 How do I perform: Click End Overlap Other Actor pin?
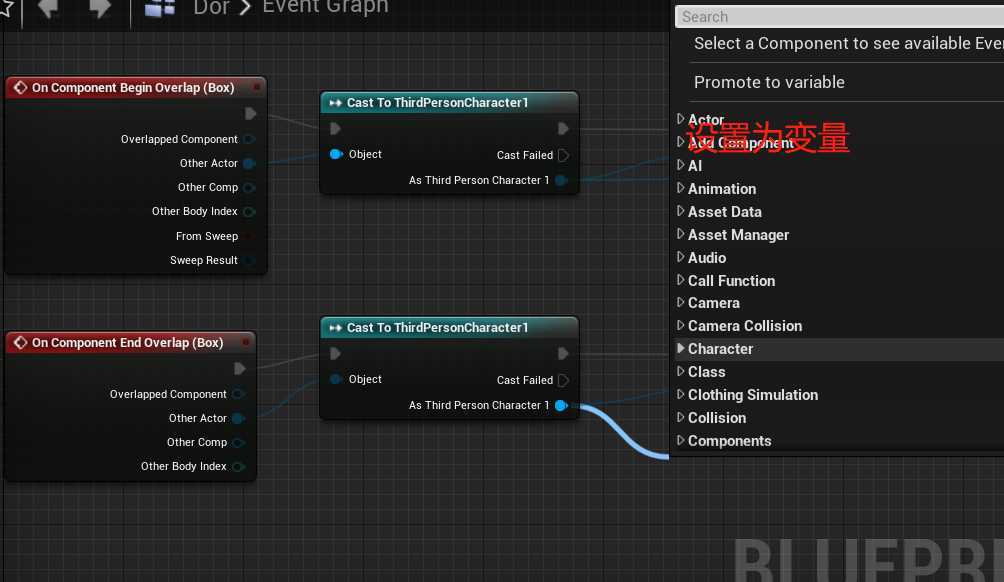[238, 418]
